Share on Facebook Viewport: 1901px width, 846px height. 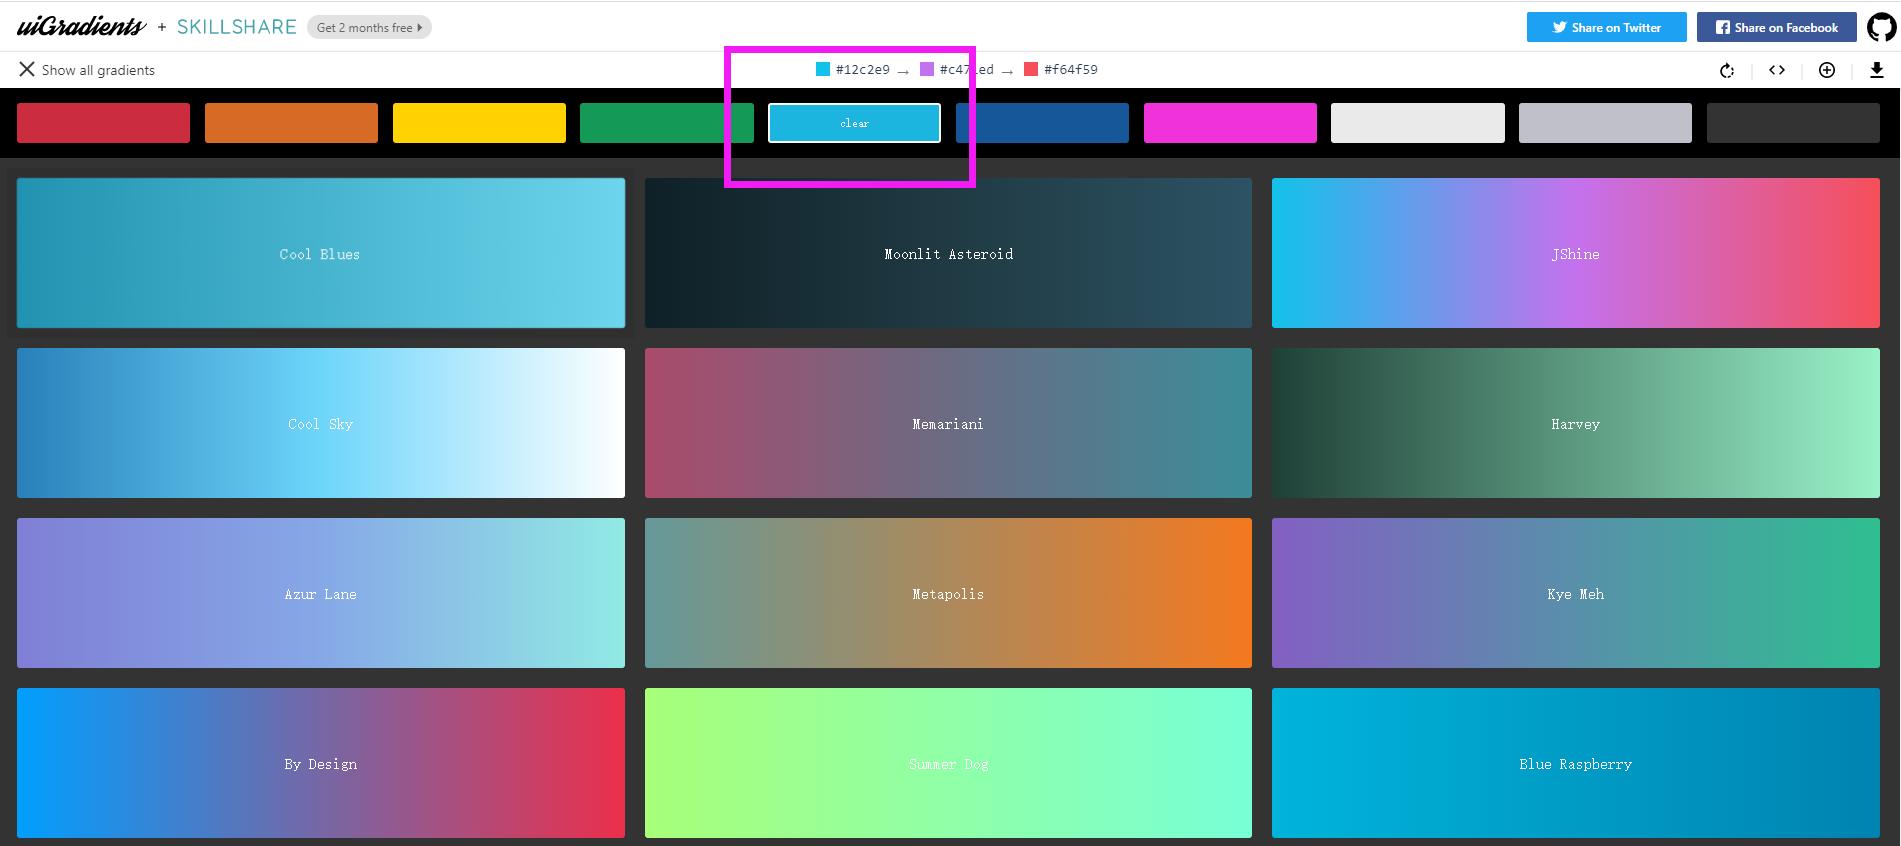click(1776, 27)
